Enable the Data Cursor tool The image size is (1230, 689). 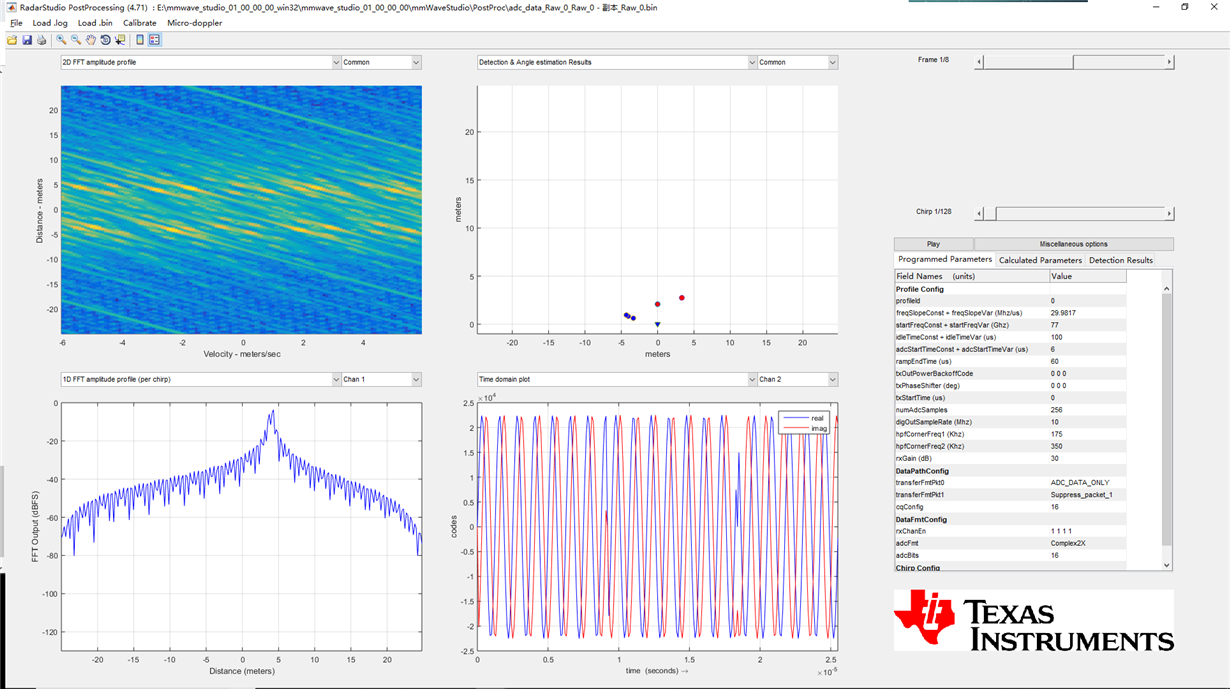(120, 40)
